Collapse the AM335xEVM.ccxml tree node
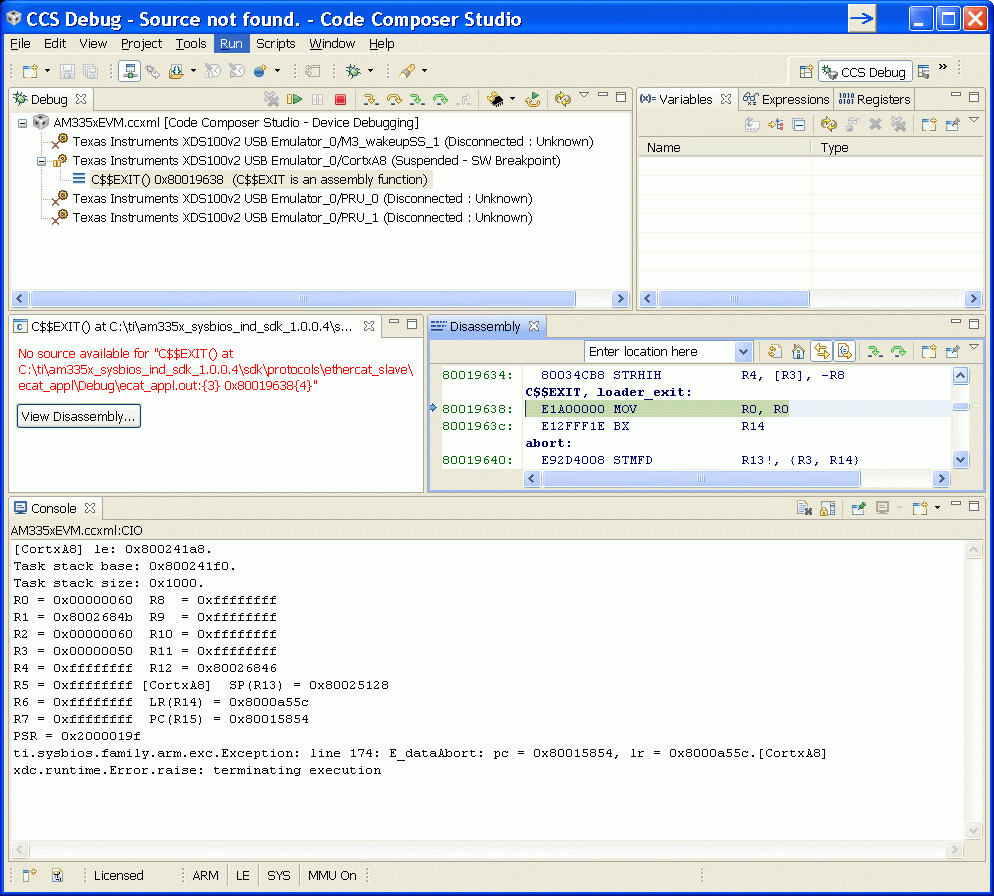The width and height of the screenshot is (994, 896). pyautogui.click(x=23, y=123)
